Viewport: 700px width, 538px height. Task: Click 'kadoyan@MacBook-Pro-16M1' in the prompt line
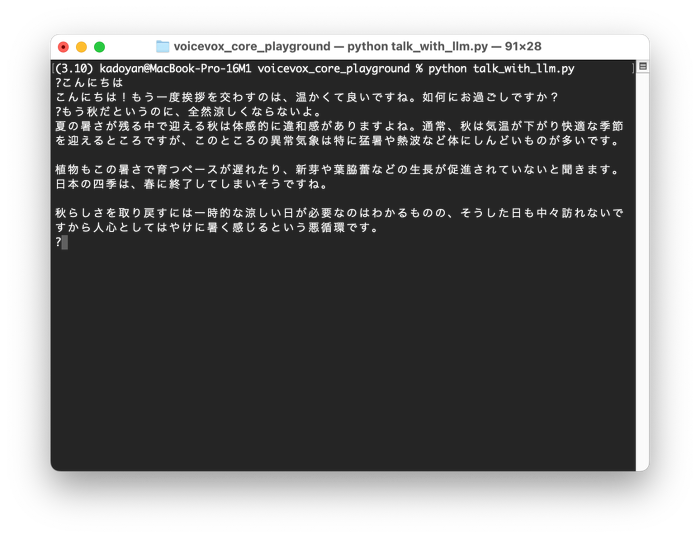point(176,68)
